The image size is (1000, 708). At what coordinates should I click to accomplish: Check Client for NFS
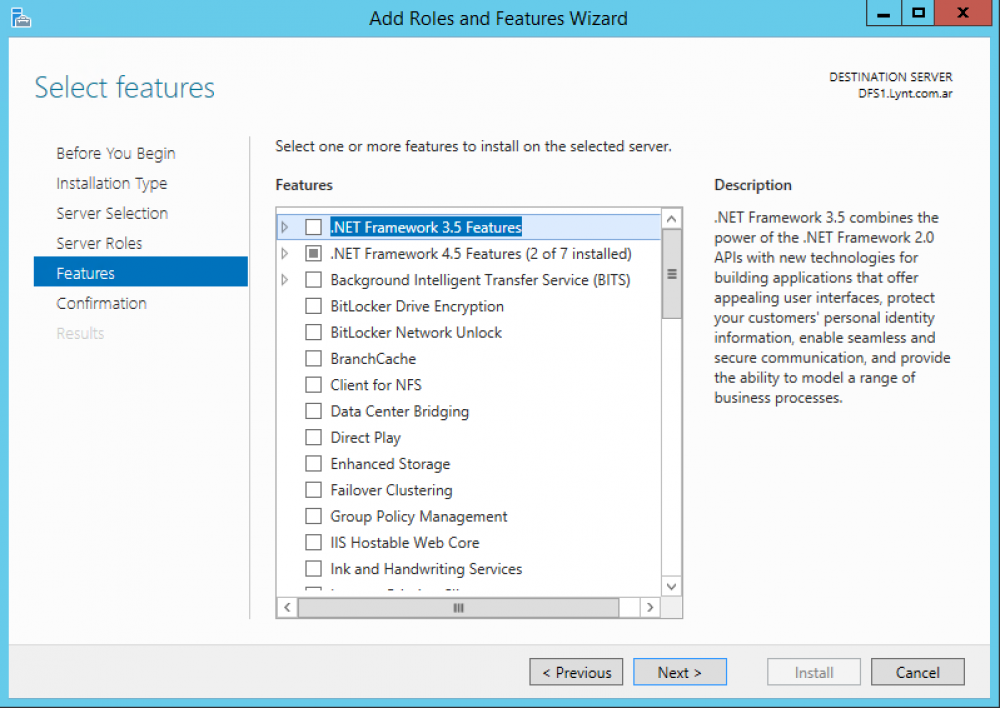point(313,384)
